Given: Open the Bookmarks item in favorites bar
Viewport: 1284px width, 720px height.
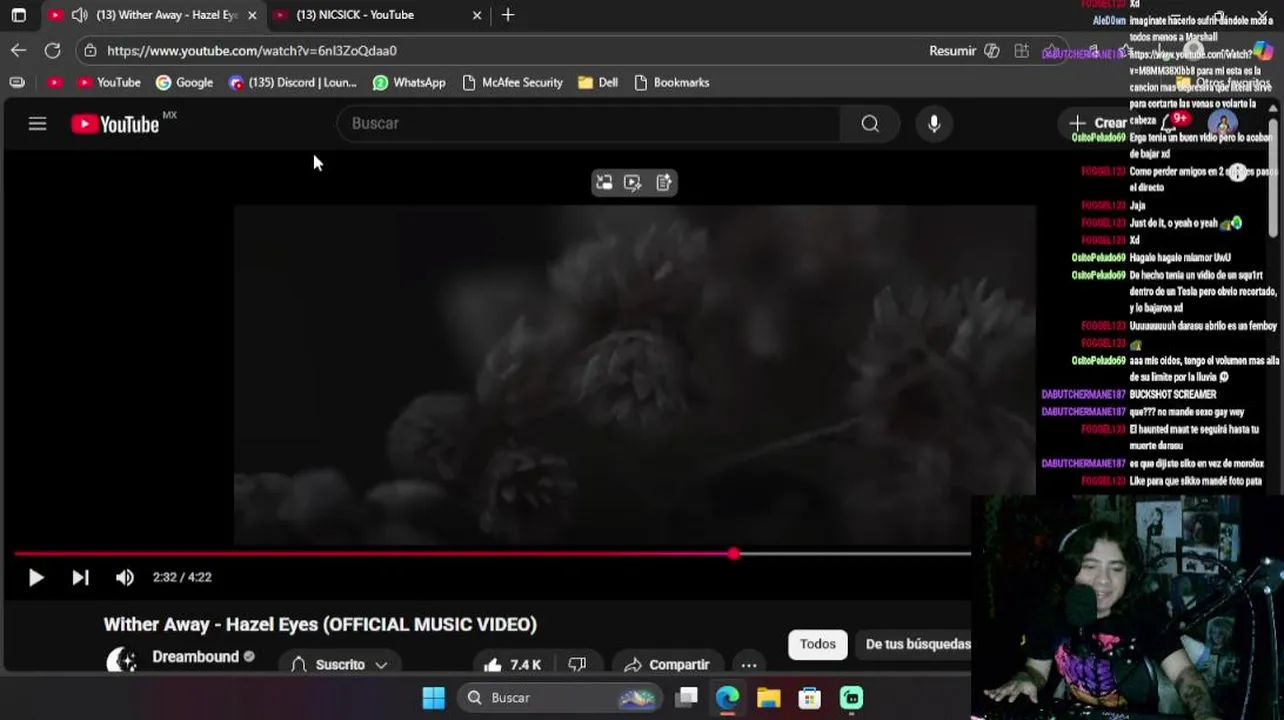Looking at the screenshot, I should tap(672, 82).
